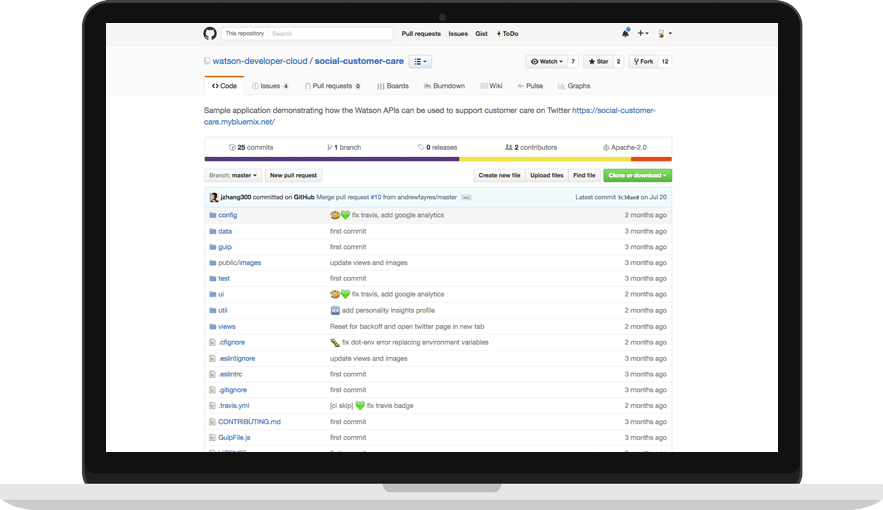The width and height of the screenshot is (883, 510).
Task: Switch to the Code tab
Action: click(x=224, y=86)
